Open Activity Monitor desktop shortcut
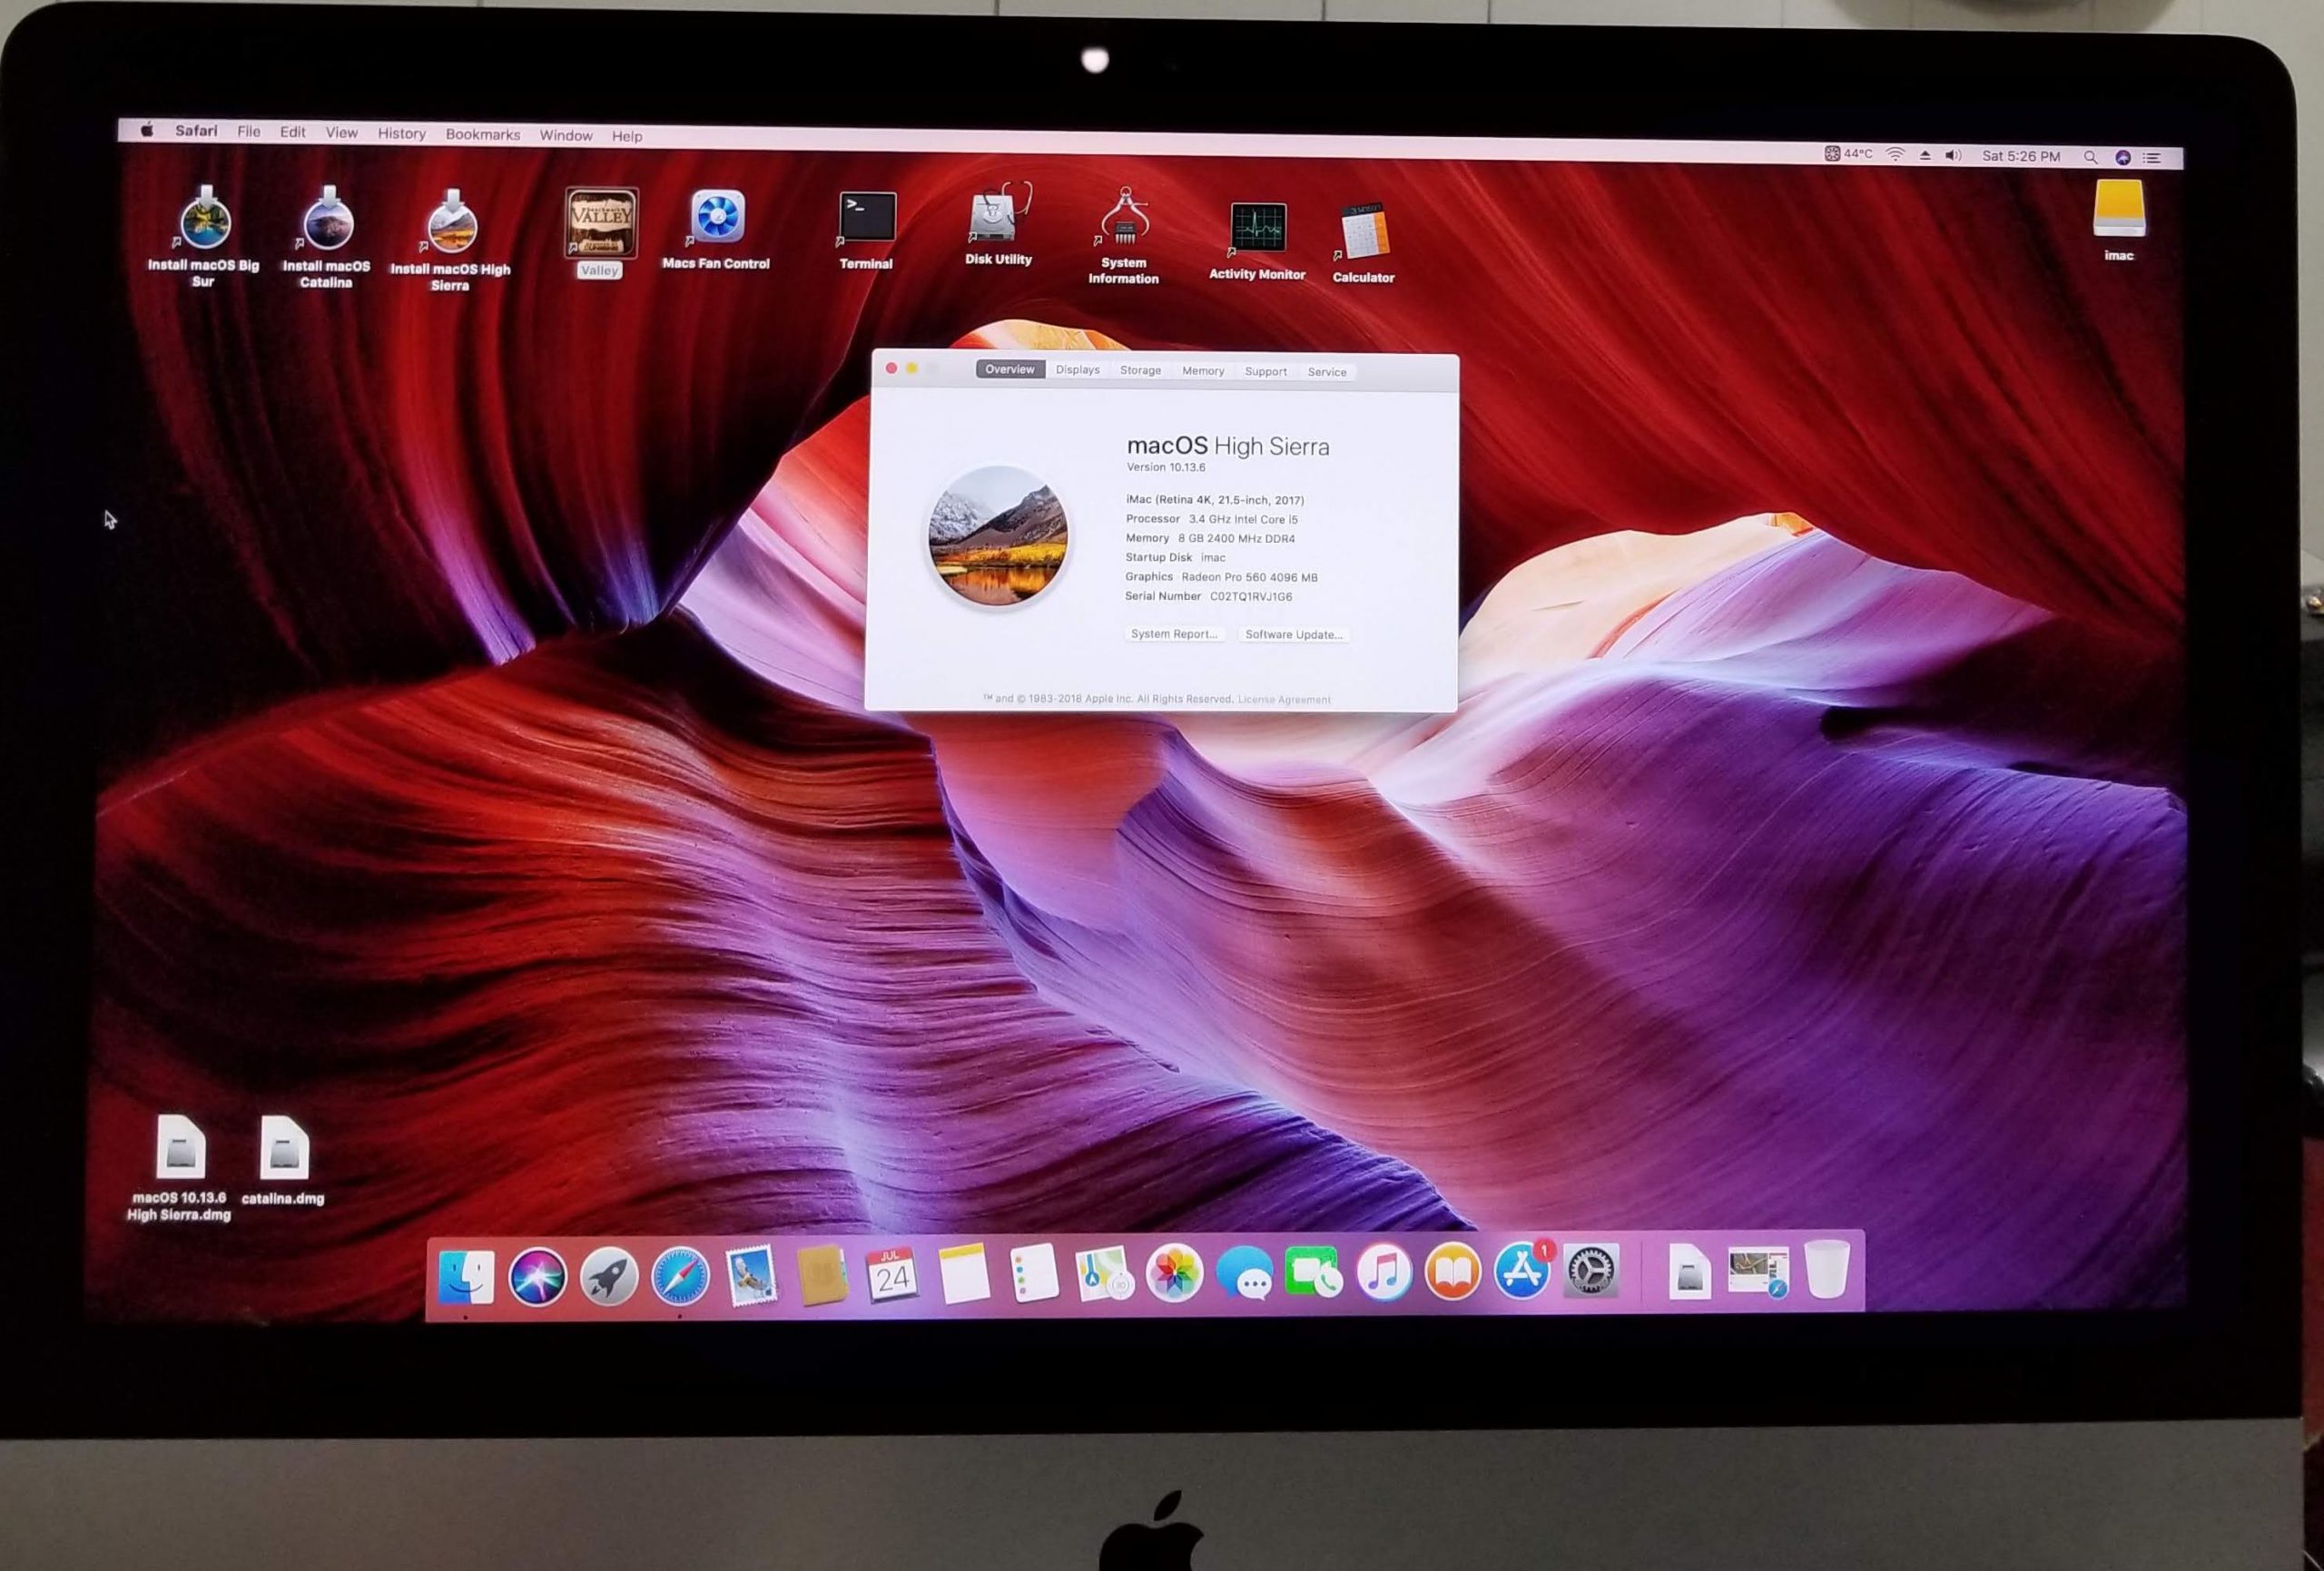 tap(1258, 227)
